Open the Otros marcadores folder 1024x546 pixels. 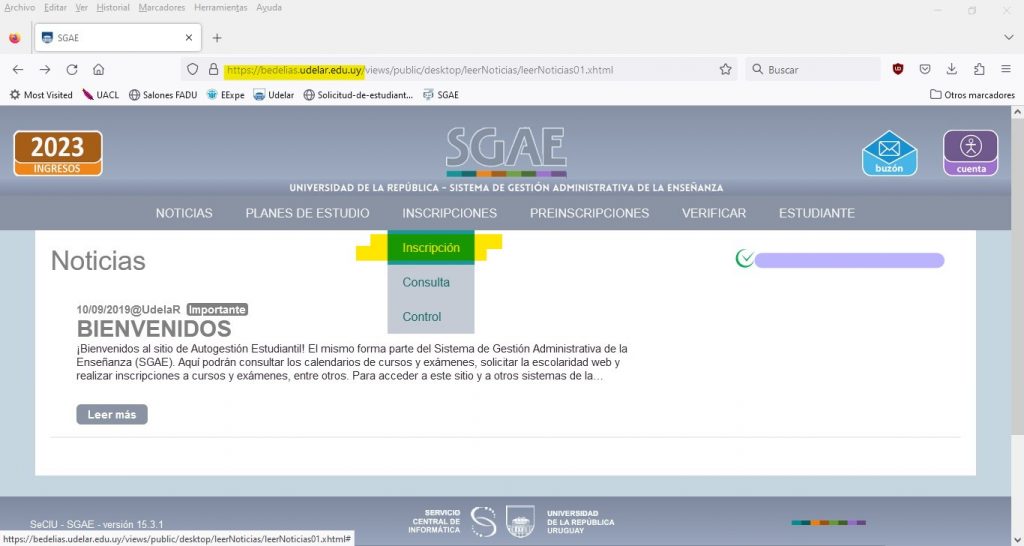coord(972,95)
